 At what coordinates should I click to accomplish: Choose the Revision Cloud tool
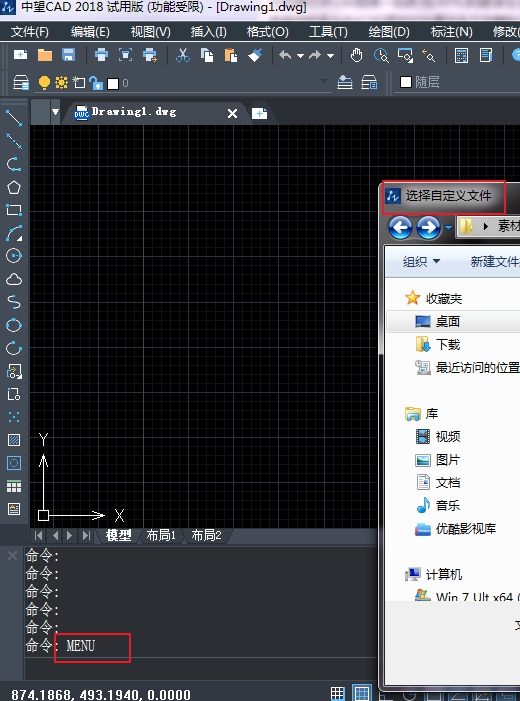pyautogui.click(x=14, y=279)
